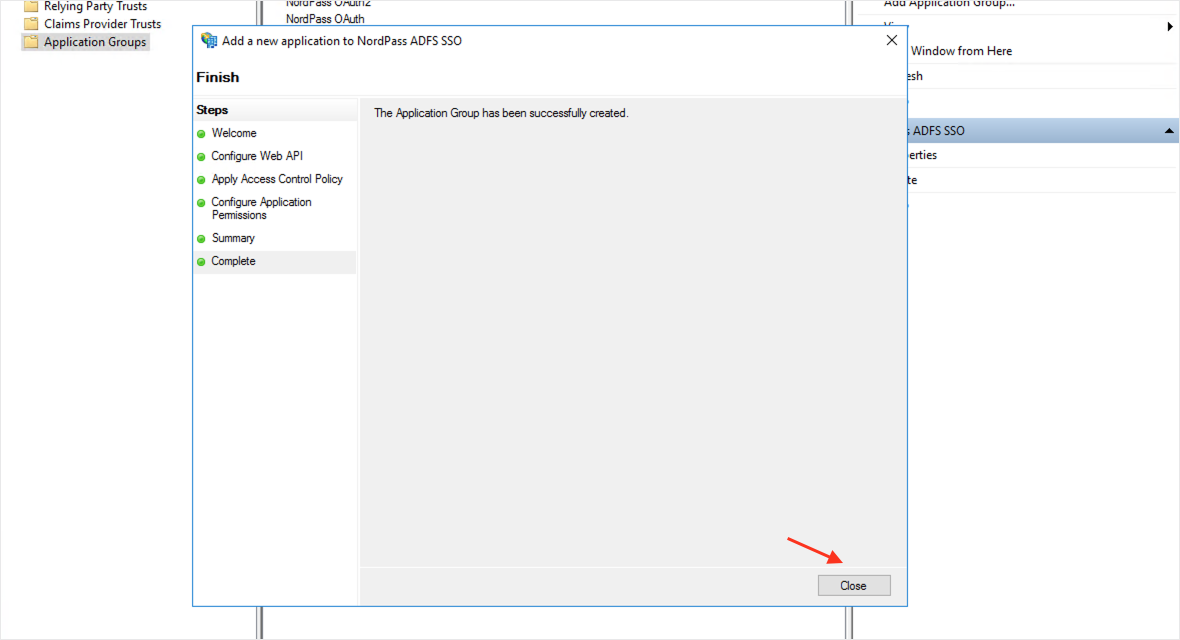Click the Finish heading

tap(217, 77)
